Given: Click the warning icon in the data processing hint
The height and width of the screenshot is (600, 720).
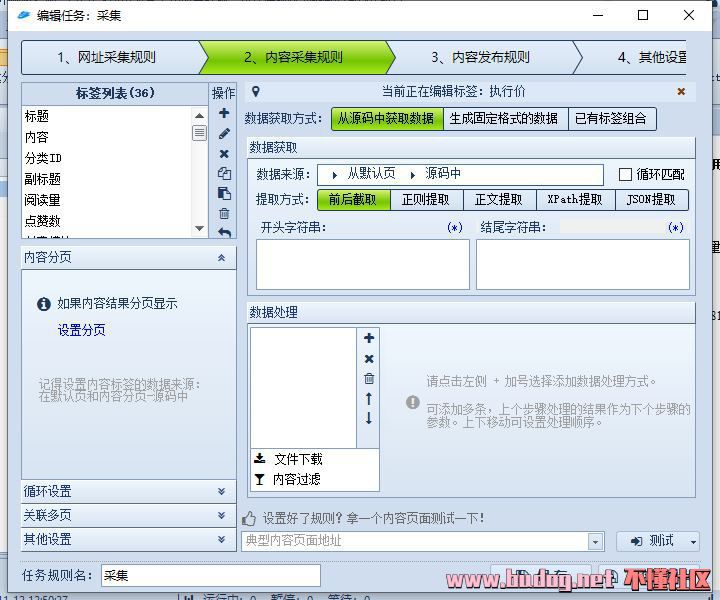Looking at the screenshot, I should click(x=413, y=402).
